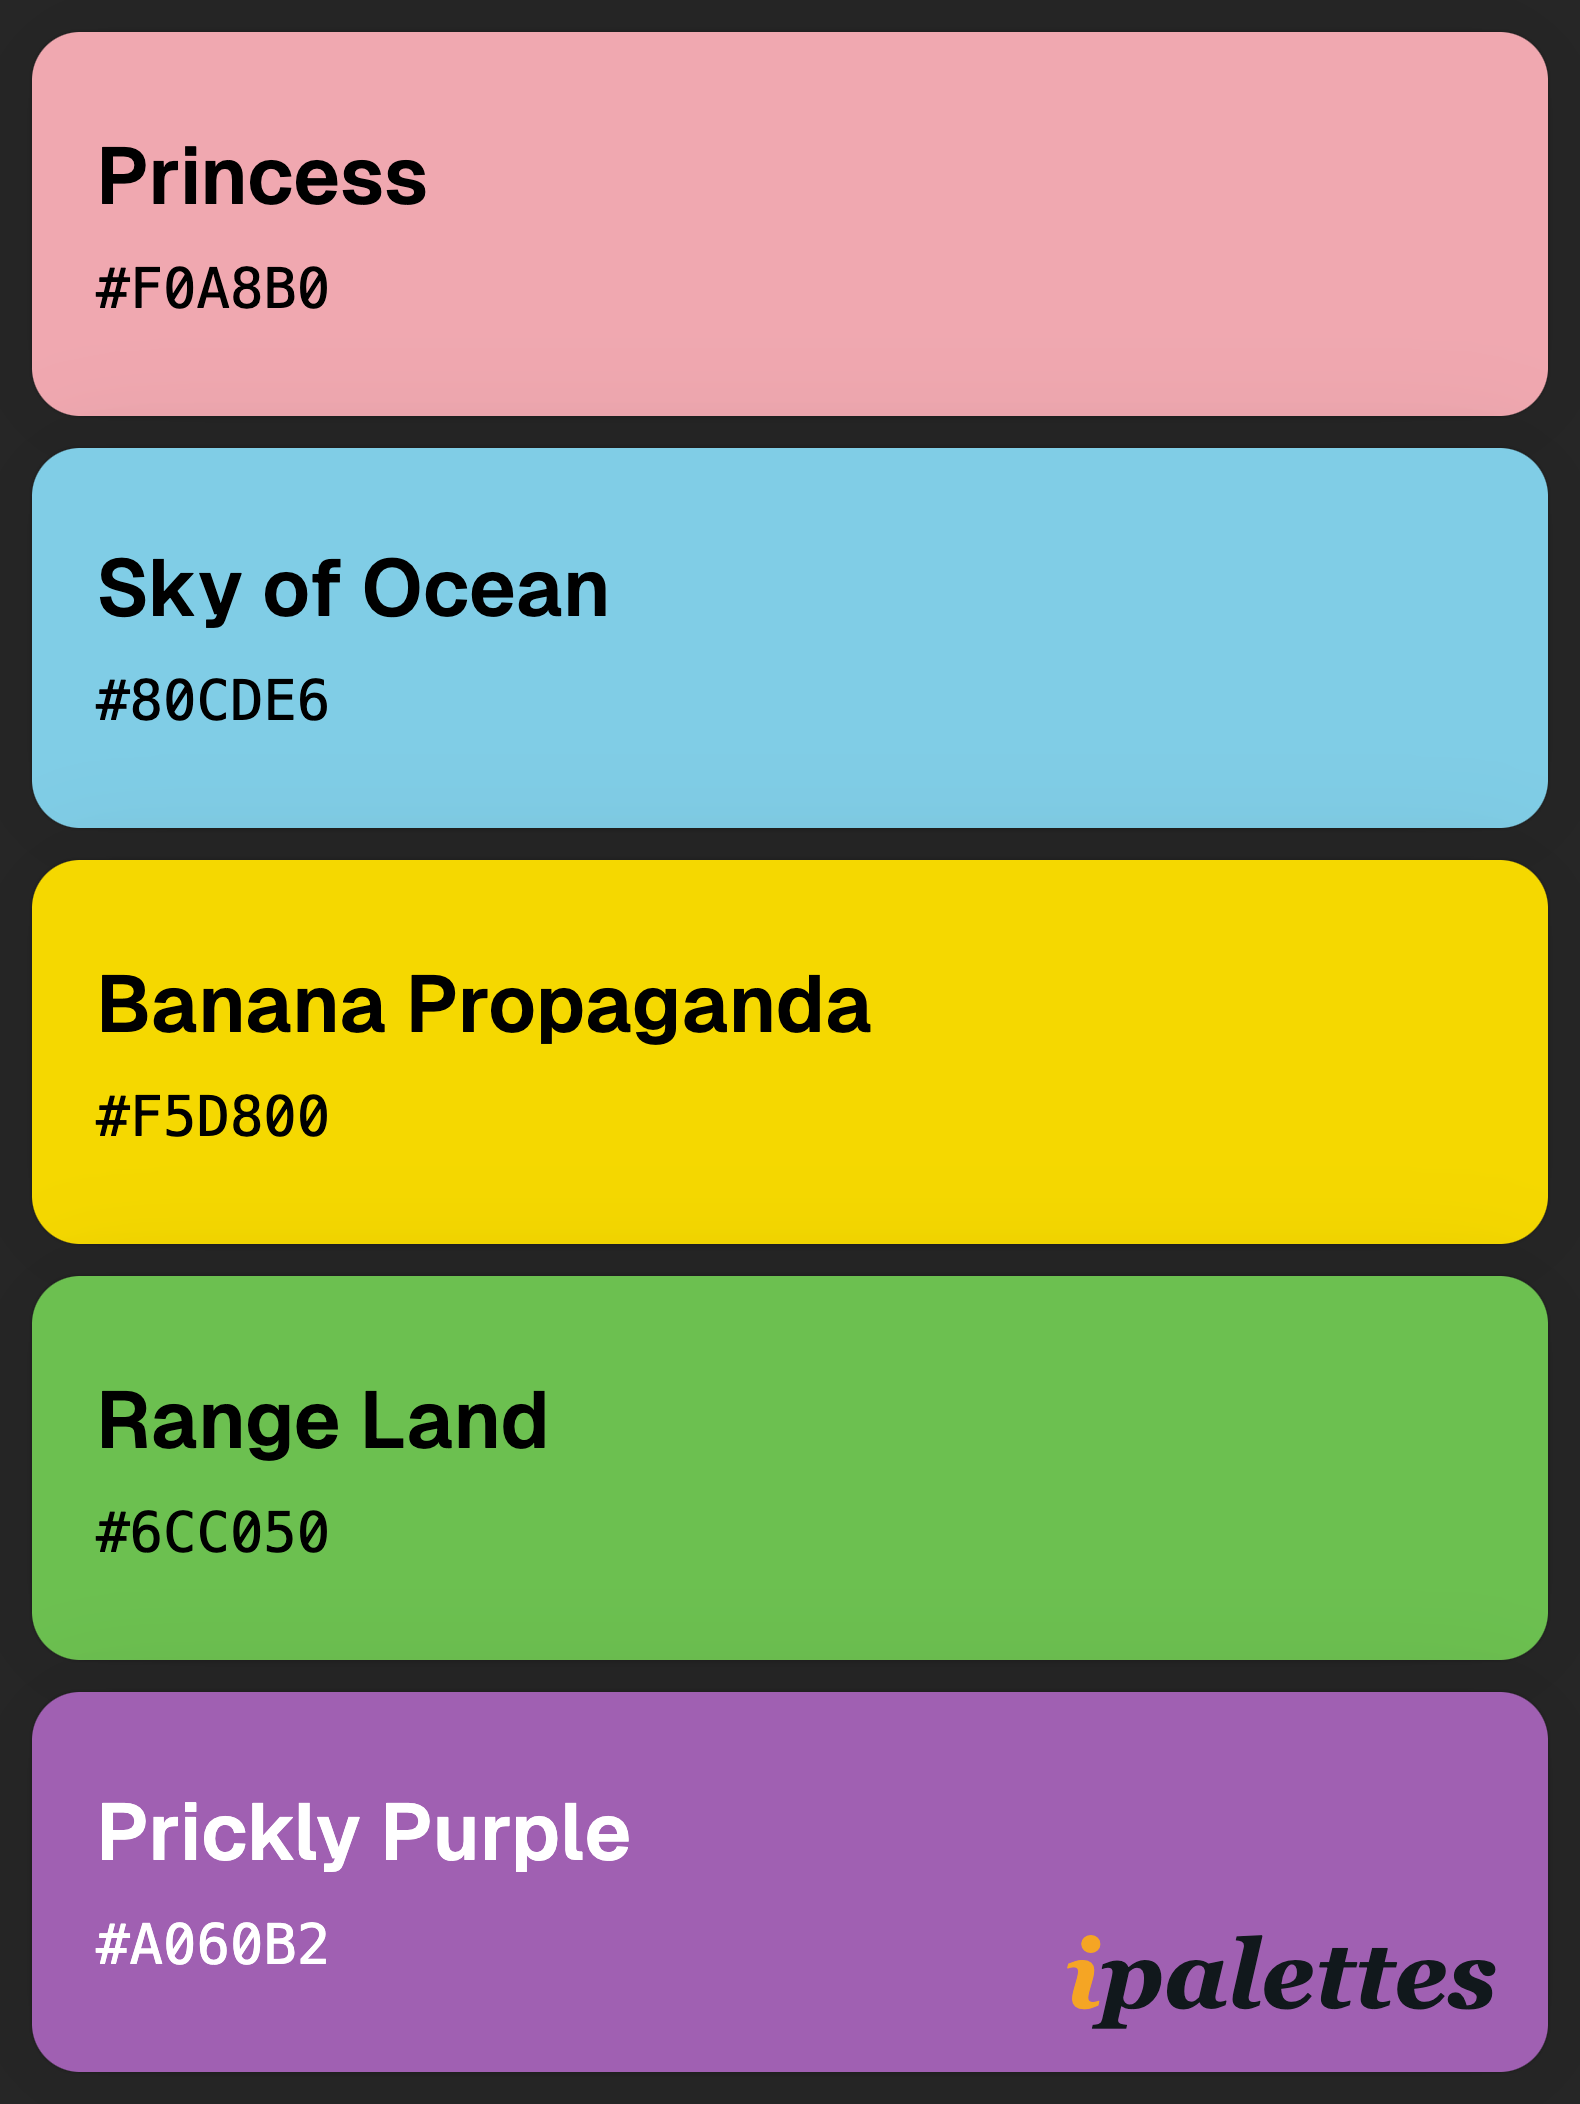Click the hex code #F5D800
The width and height of the screenshot is (1580, 2104).
point(212,1117)
